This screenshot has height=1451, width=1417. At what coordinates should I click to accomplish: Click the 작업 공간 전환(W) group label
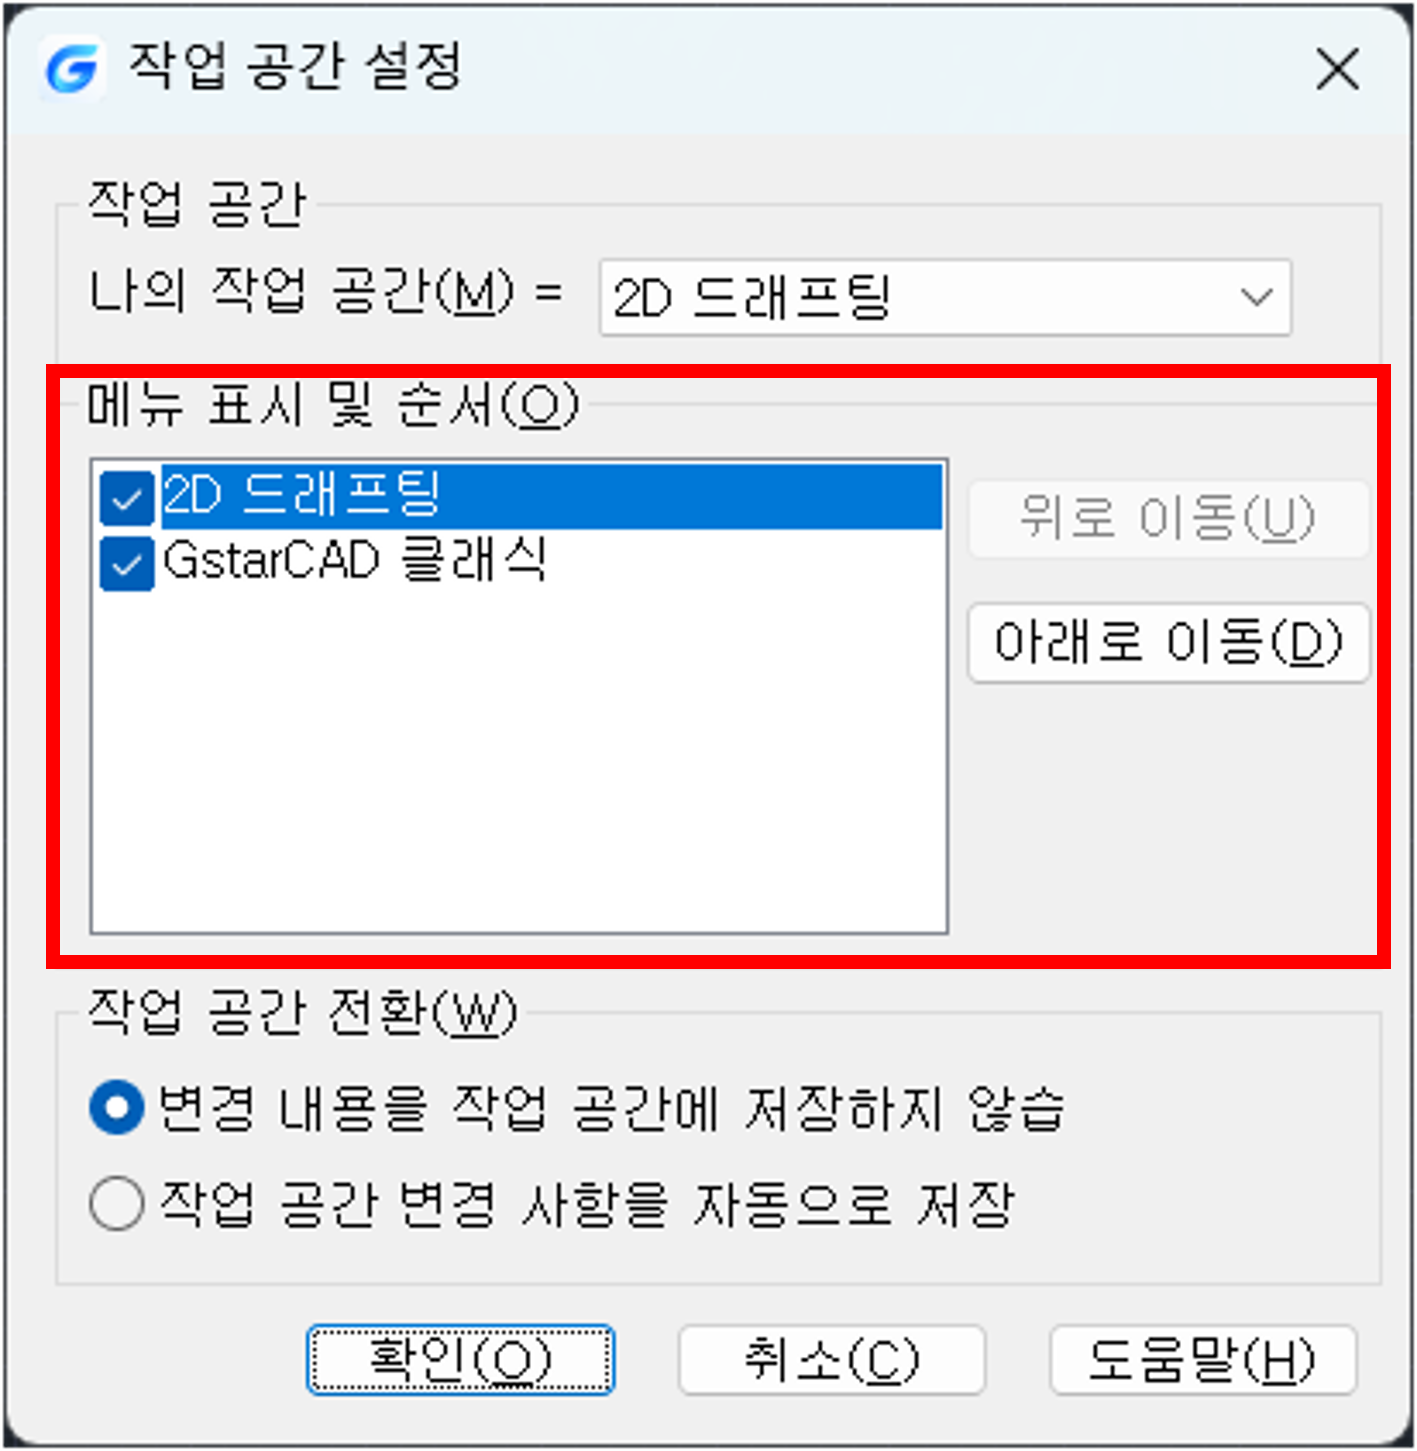[302, 1012]
